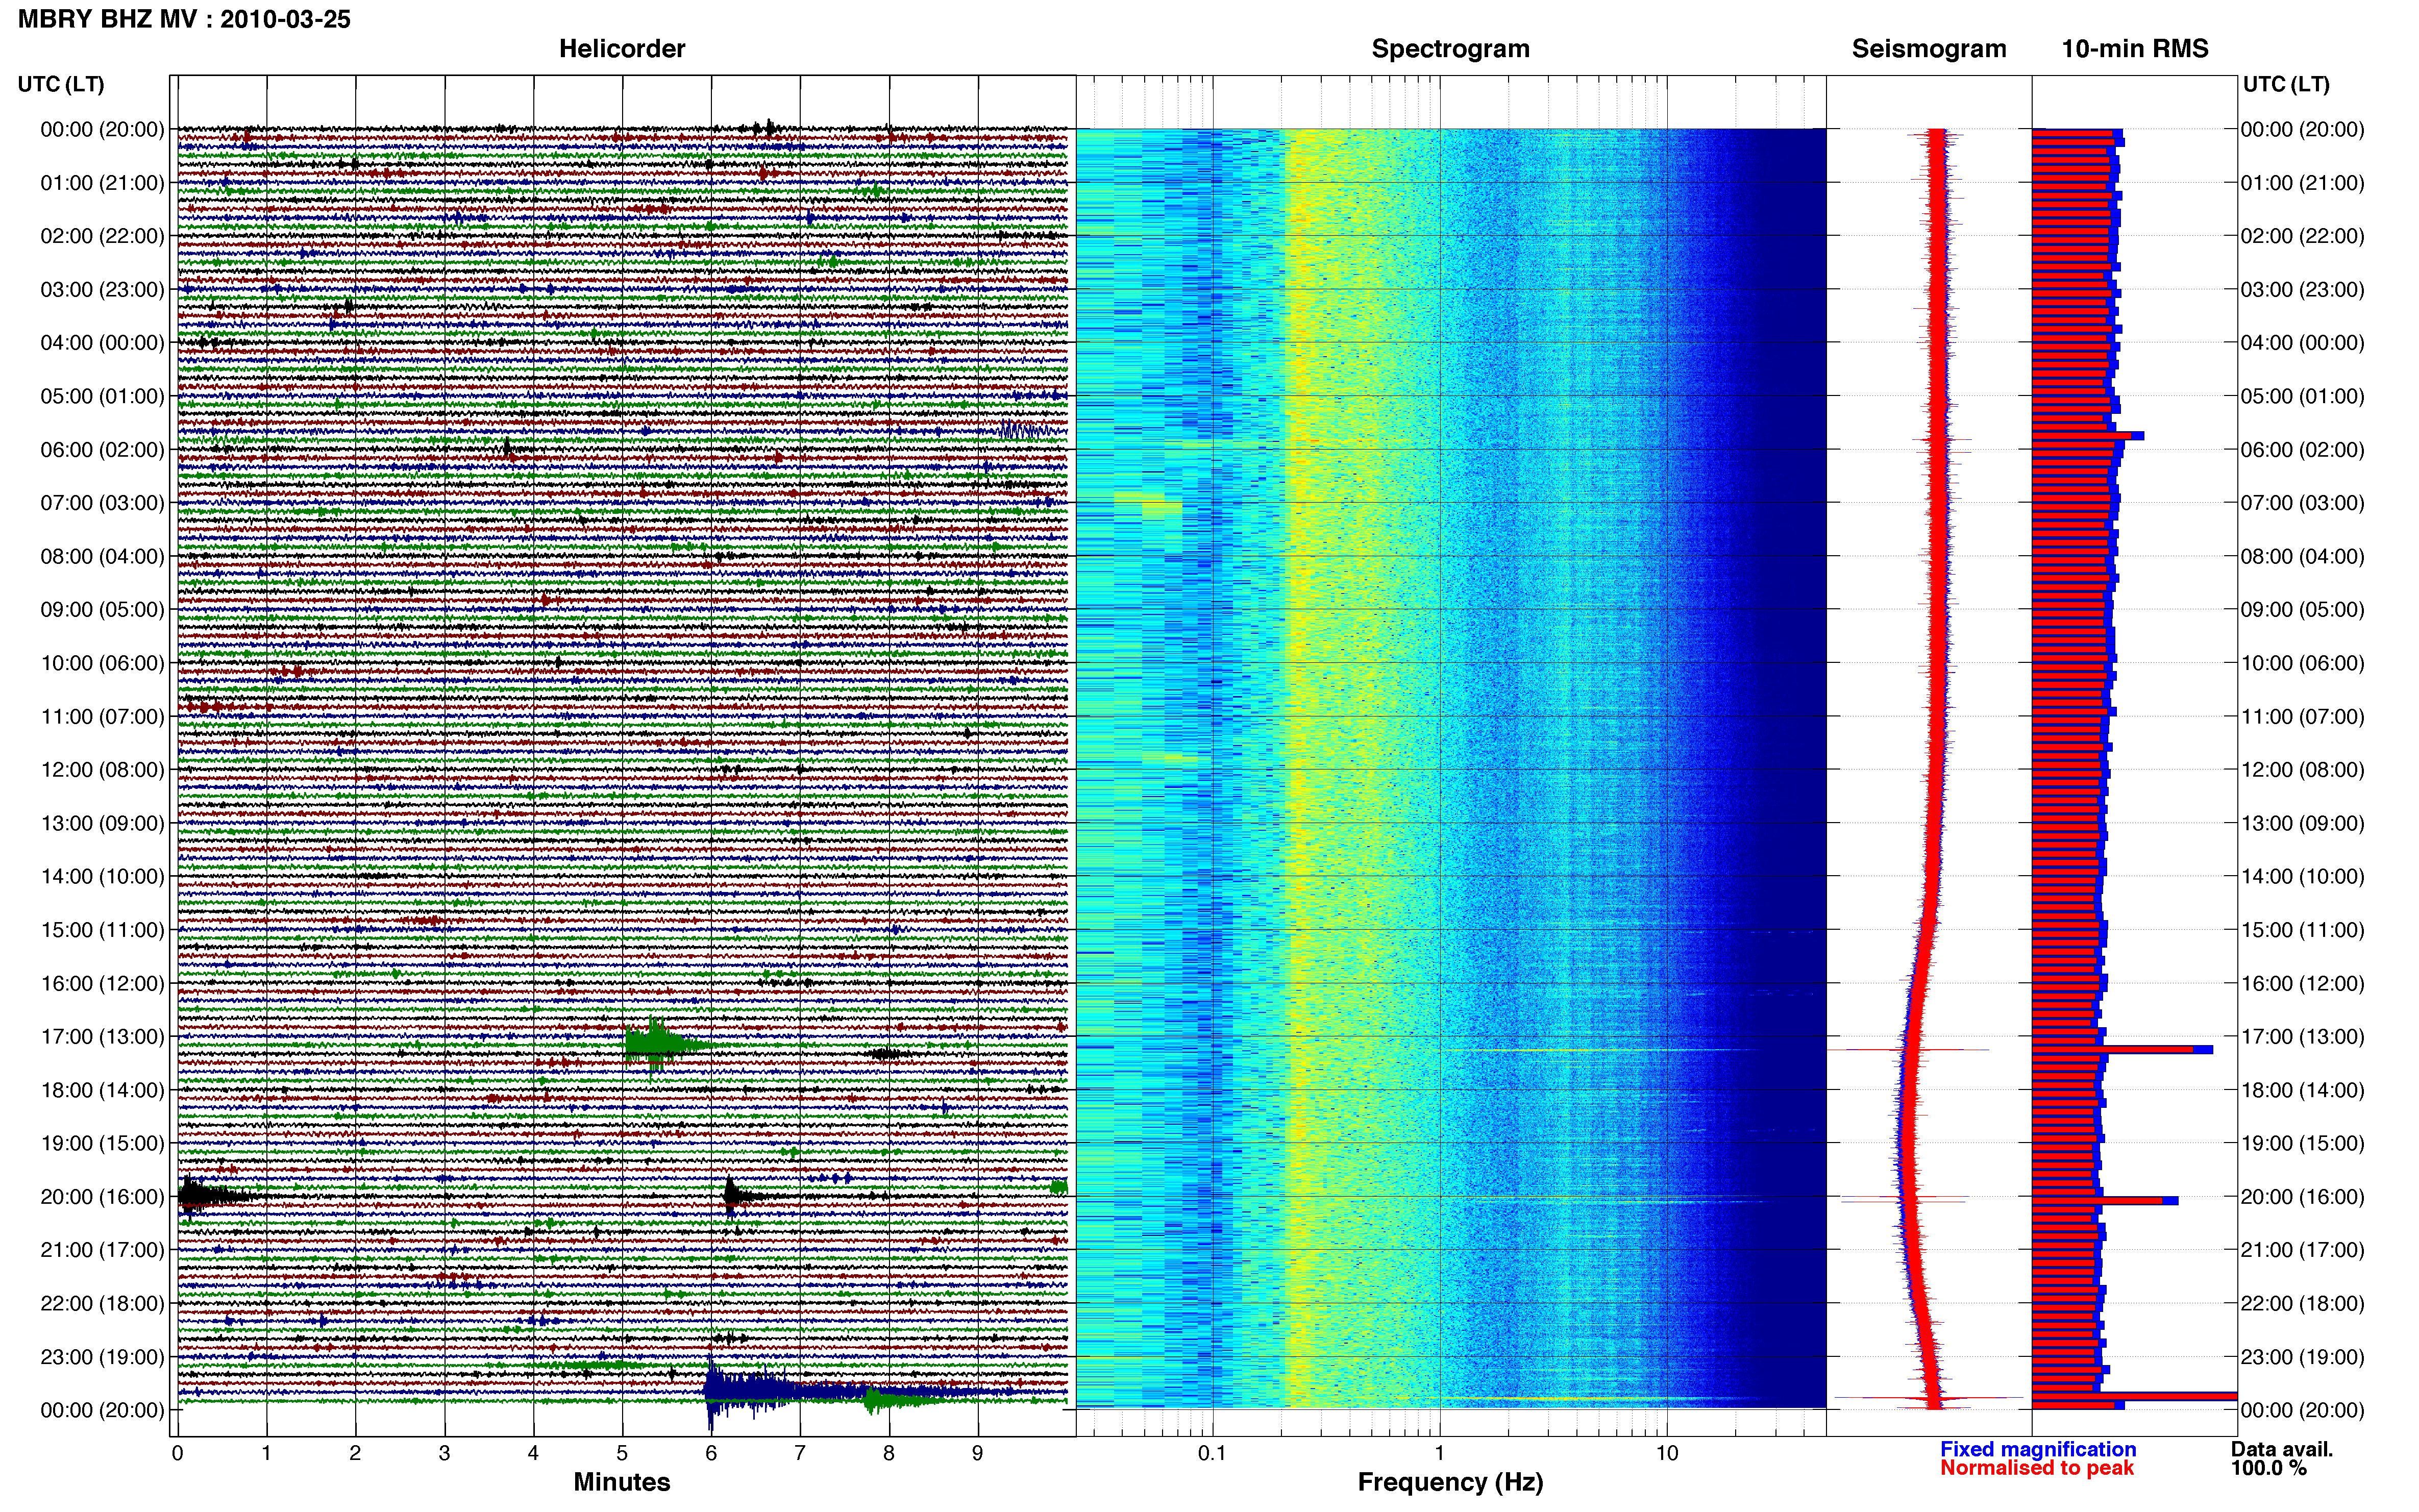
Task: Select the Spectrogram panel heading
Action: coord(1450,49)
